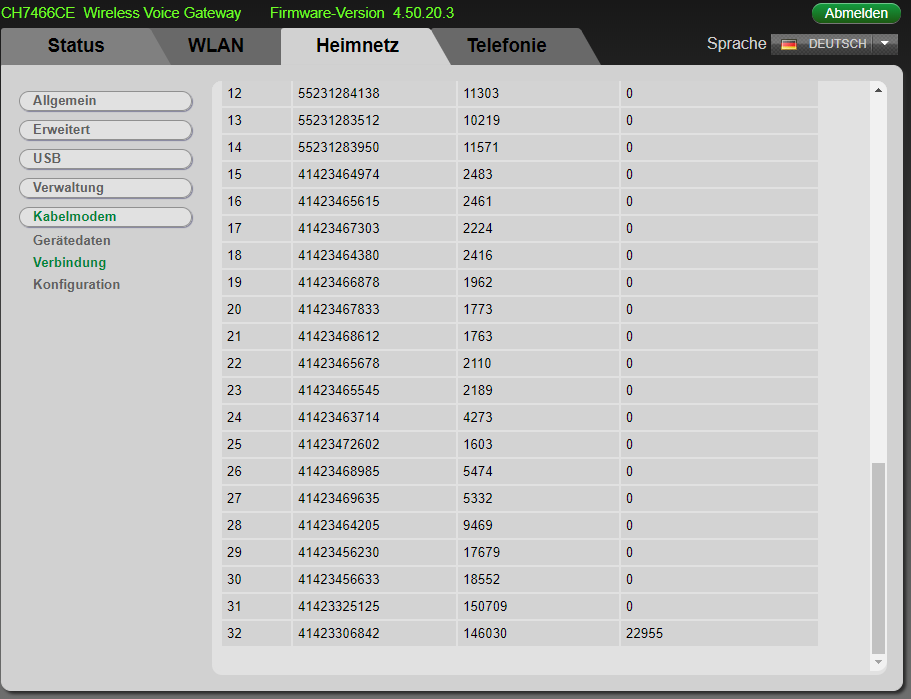Select value 9469 in row 28
Image resolution: width=911 pixels, height=699 pixels.
click(x=478, y=526)
